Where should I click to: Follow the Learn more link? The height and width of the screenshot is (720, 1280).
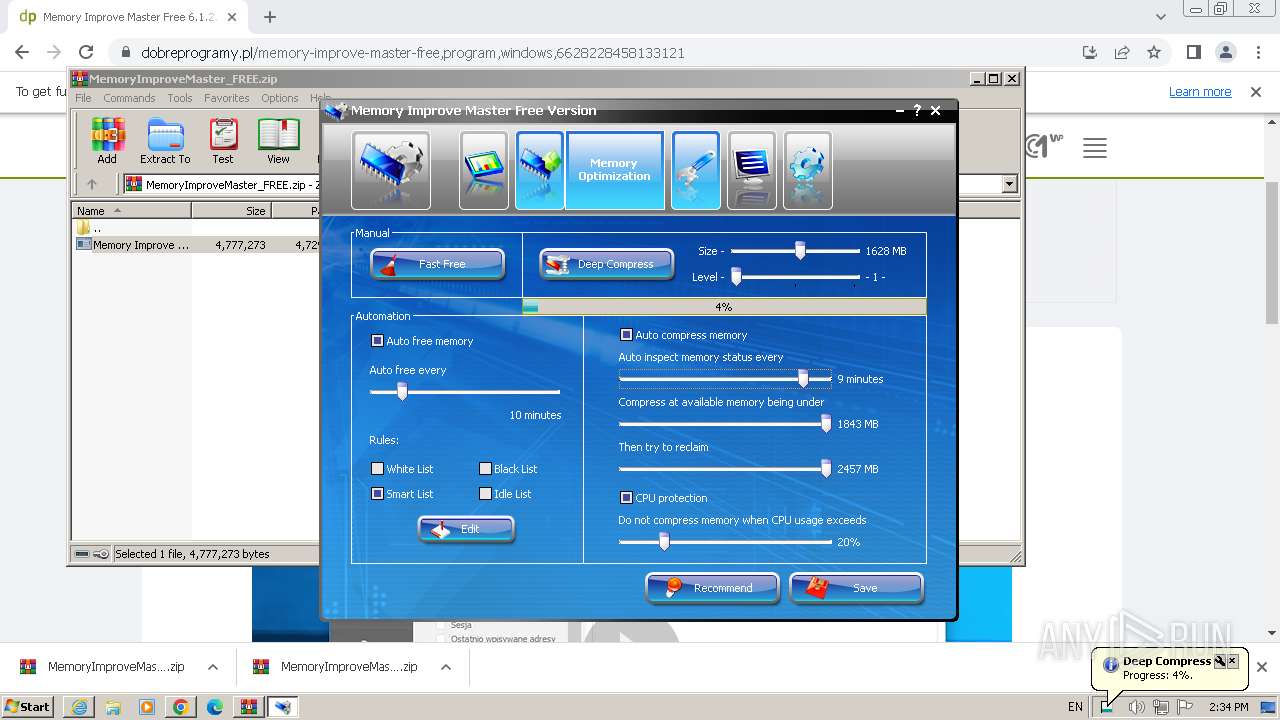click(1200, 92)
